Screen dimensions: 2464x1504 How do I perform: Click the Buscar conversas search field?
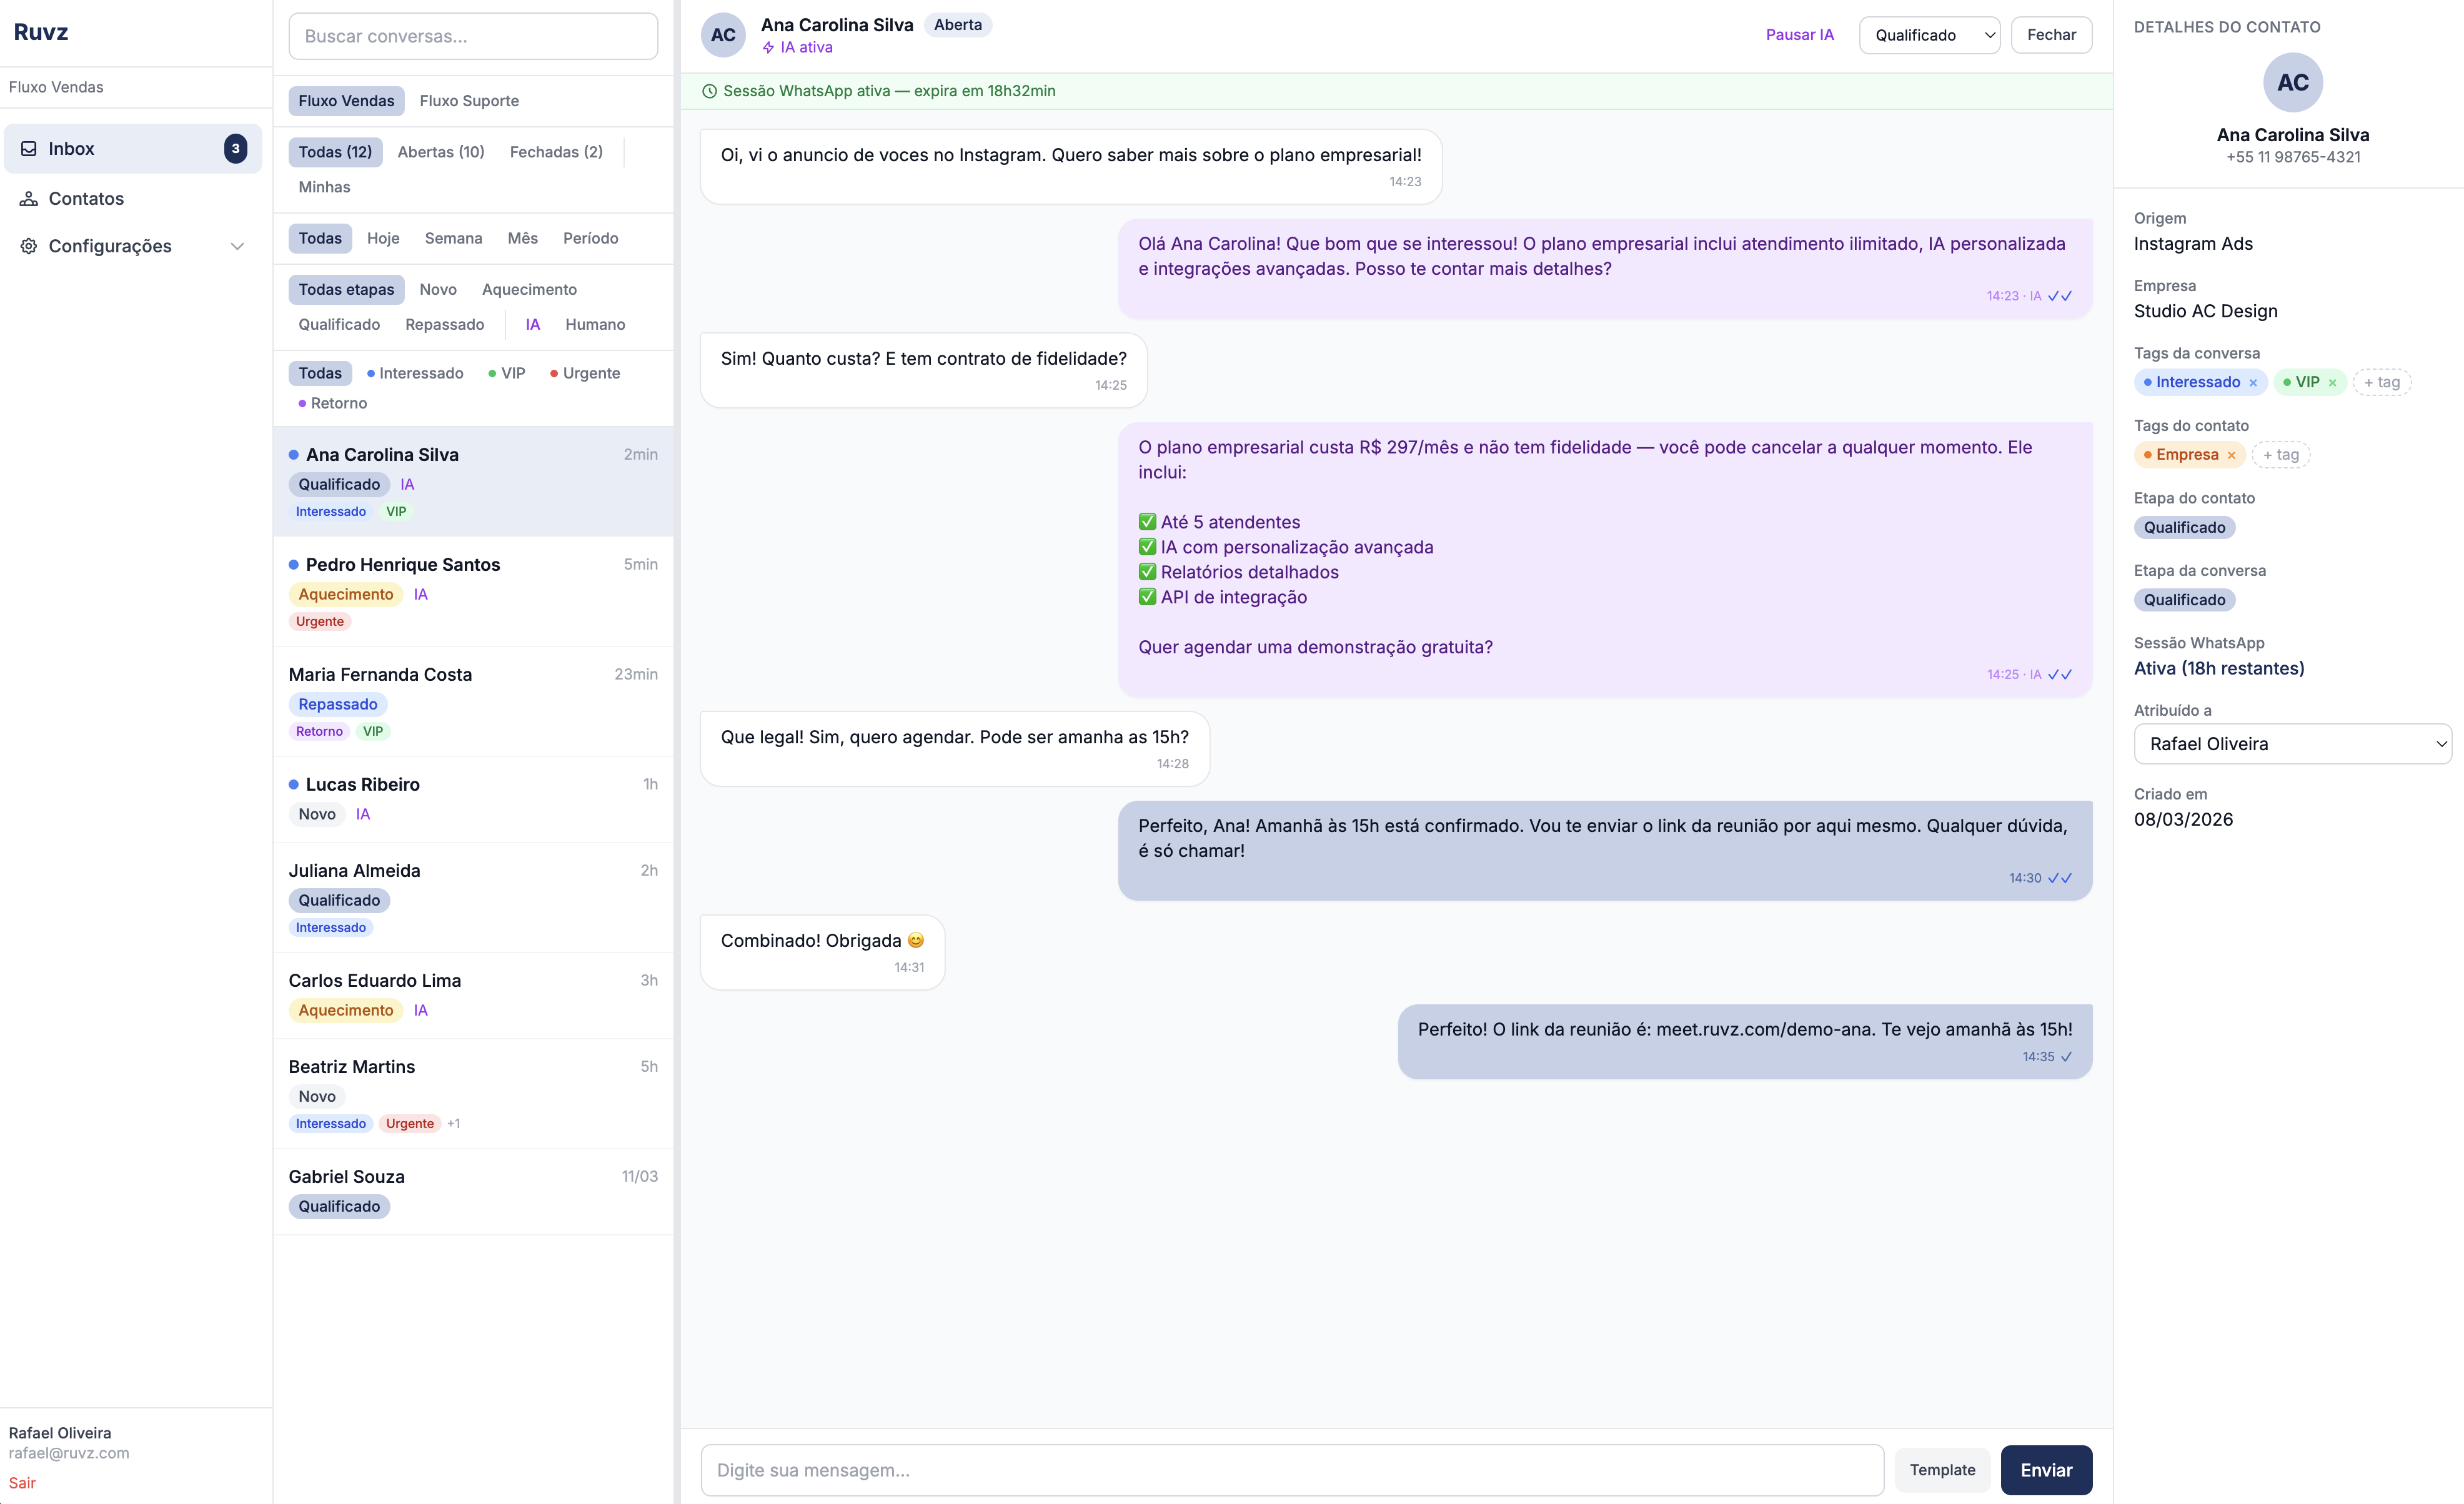point(473,36)
